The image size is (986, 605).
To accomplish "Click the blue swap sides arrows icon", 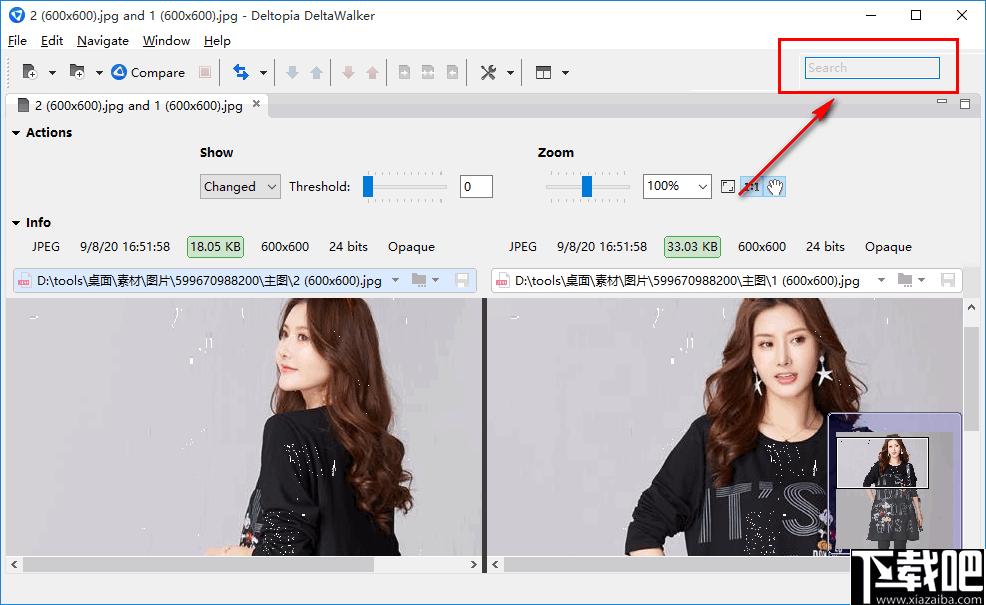I will pos(241,72).
